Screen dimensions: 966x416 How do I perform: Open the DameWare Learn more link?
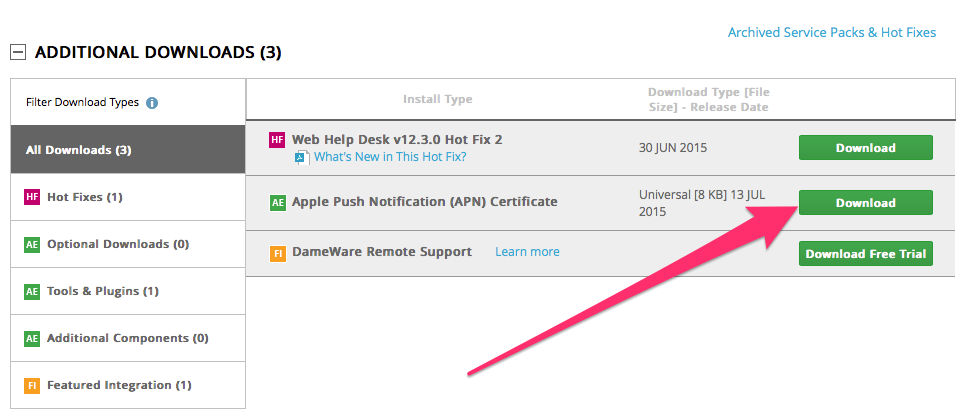(x=527, y=251)
